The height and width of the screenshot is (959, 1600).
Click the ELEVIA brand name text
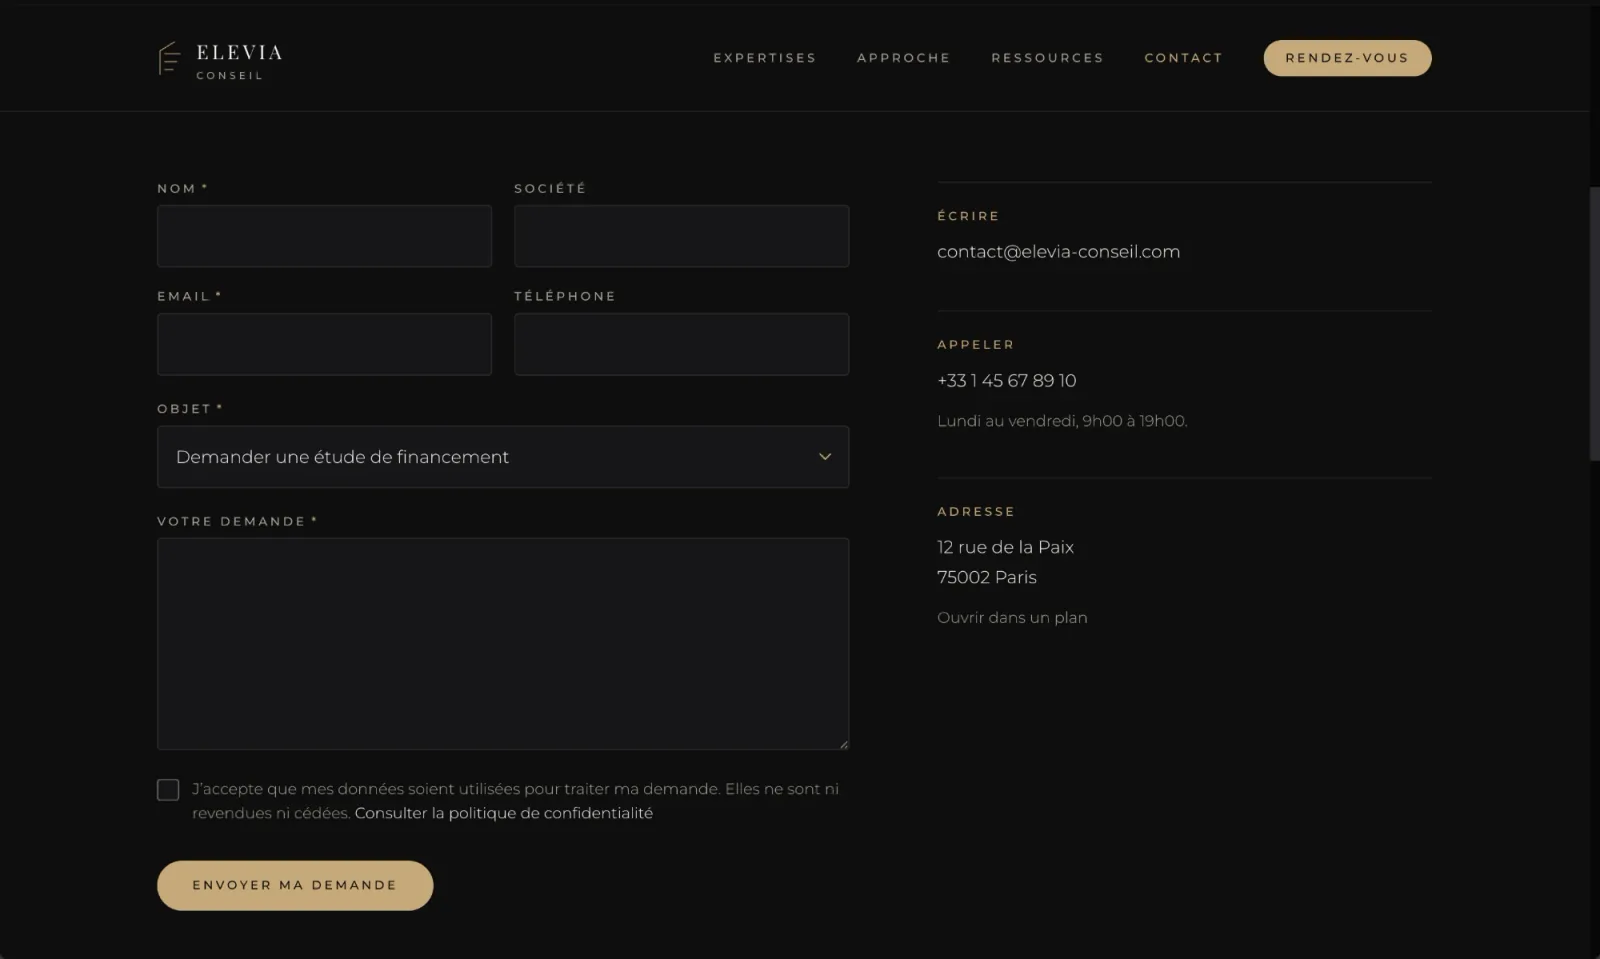point(239,52)
